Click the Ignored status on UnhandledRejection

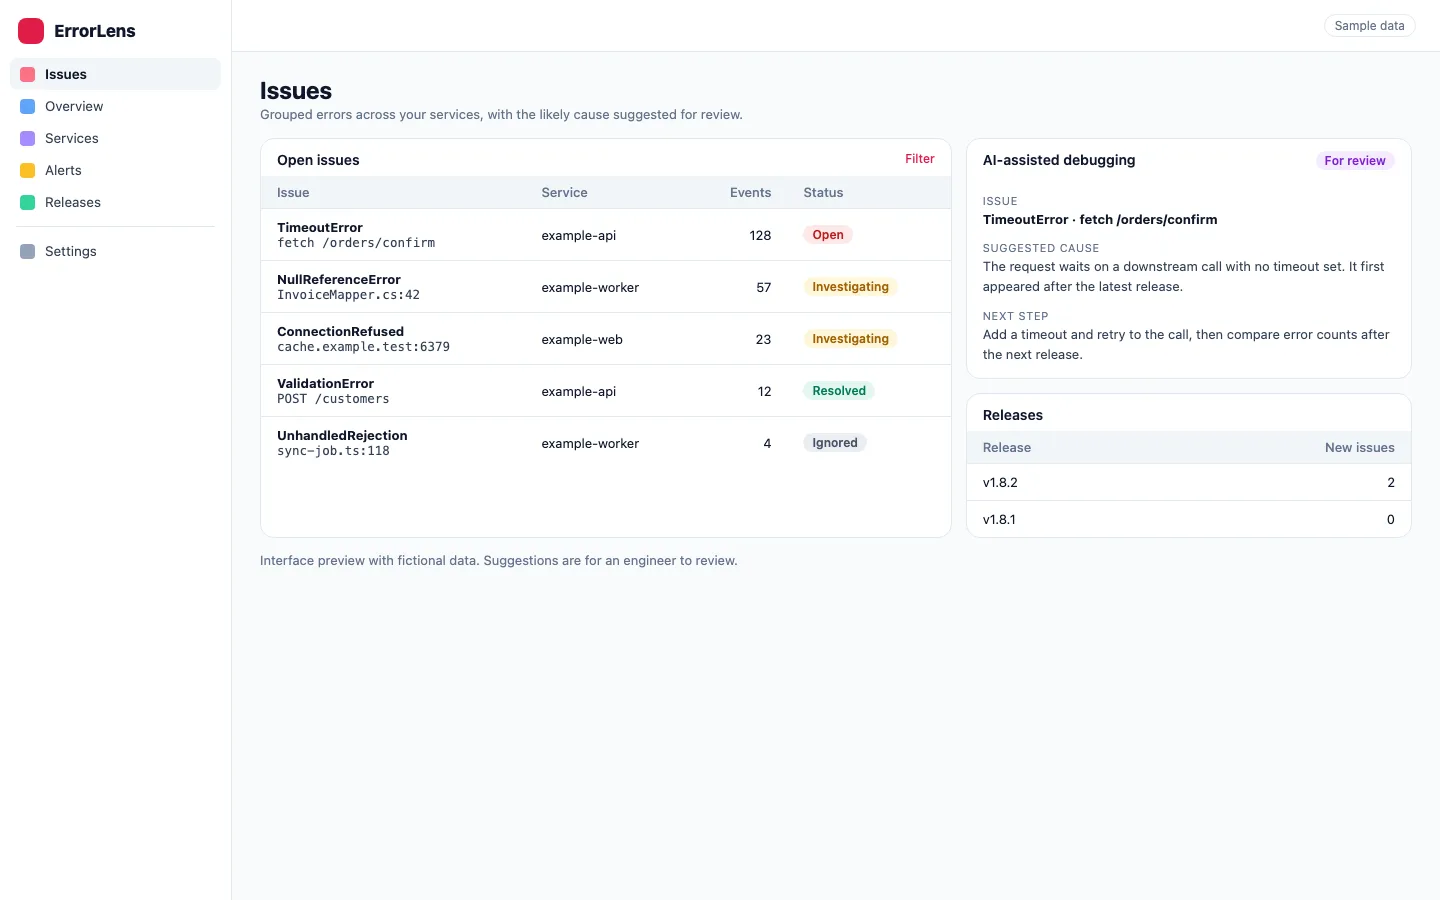tap(835, 443)
